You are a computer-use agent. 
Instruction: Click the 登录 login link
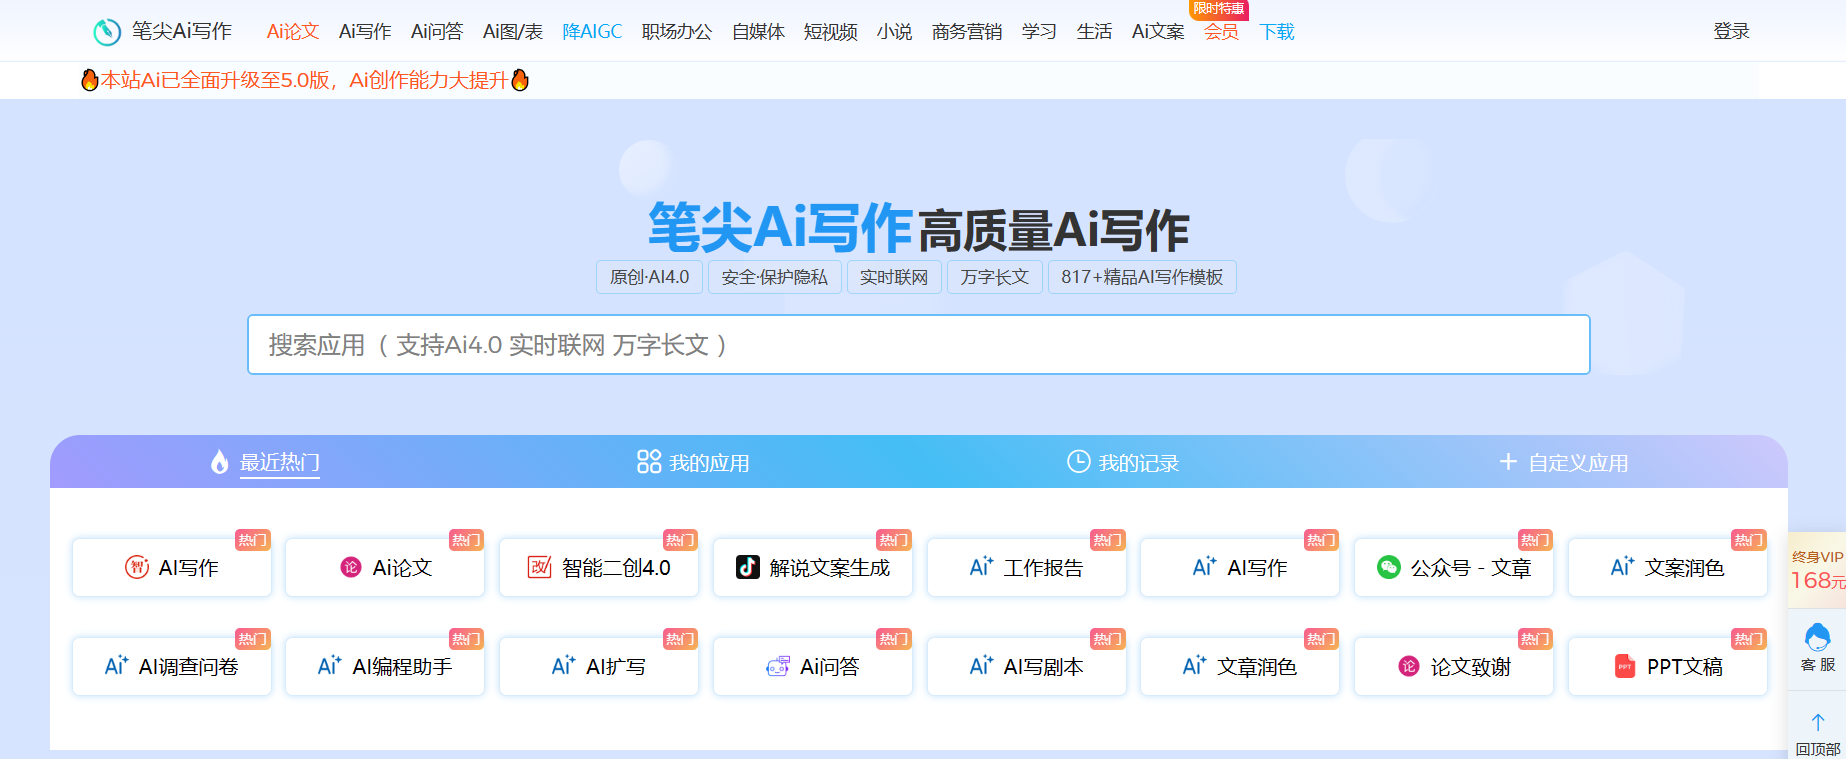1731,32
